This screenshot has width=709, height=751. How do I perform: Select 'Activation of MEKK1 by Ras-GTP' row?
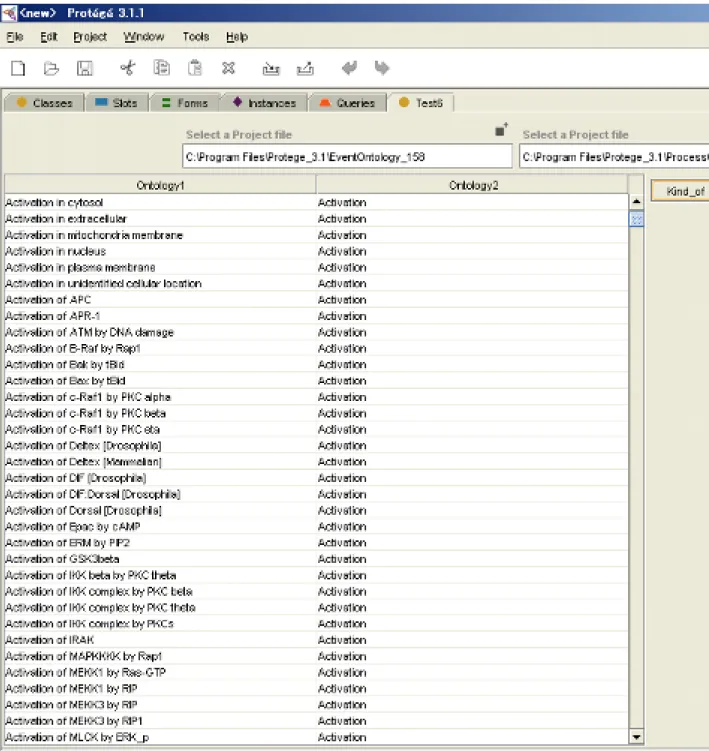[316, 672]
